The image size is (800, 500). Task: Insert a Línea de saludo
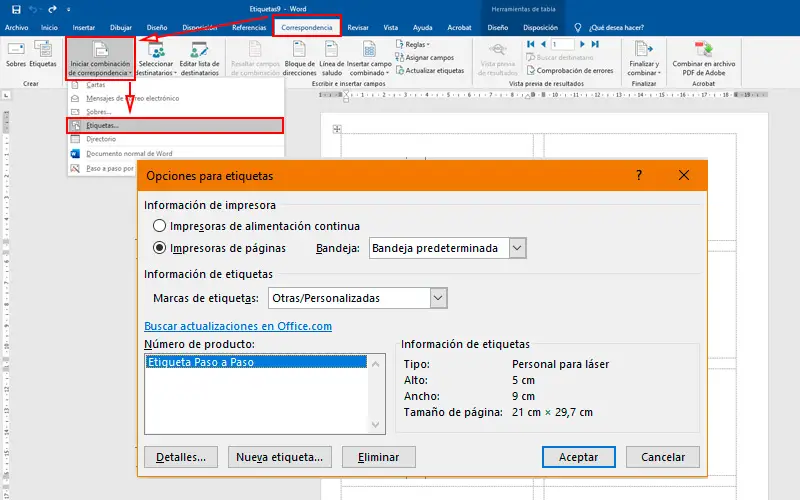click(x=332, y=59)
